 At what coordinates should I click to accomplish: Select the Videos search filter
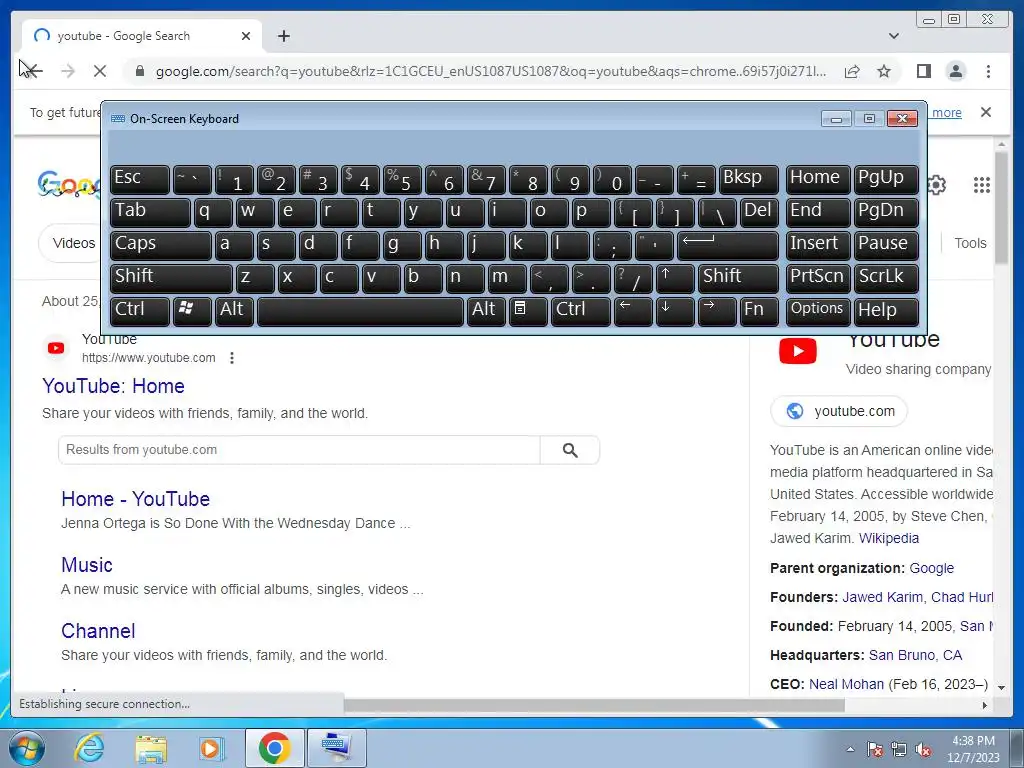(x=74, y=243)
